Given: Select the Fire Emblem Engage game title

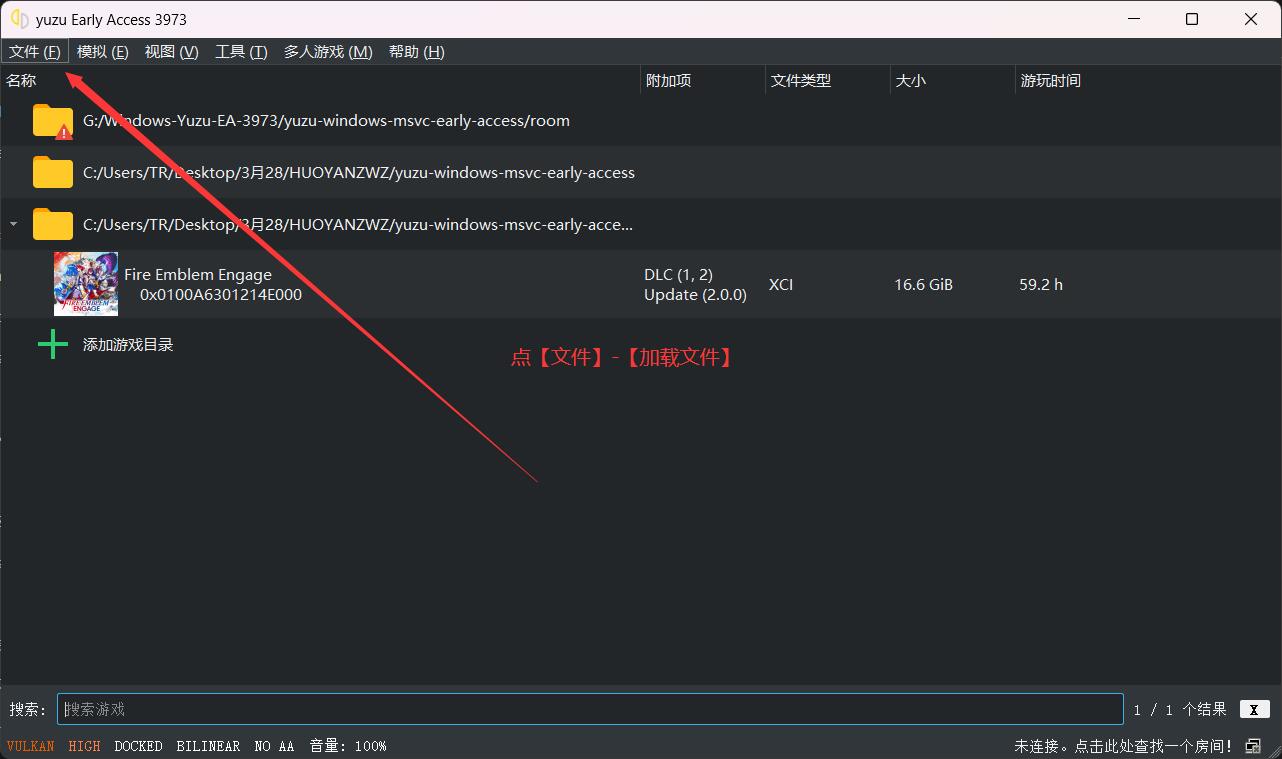Looking at the screenshot, I should pyautogui.click(x=198, y=274).
